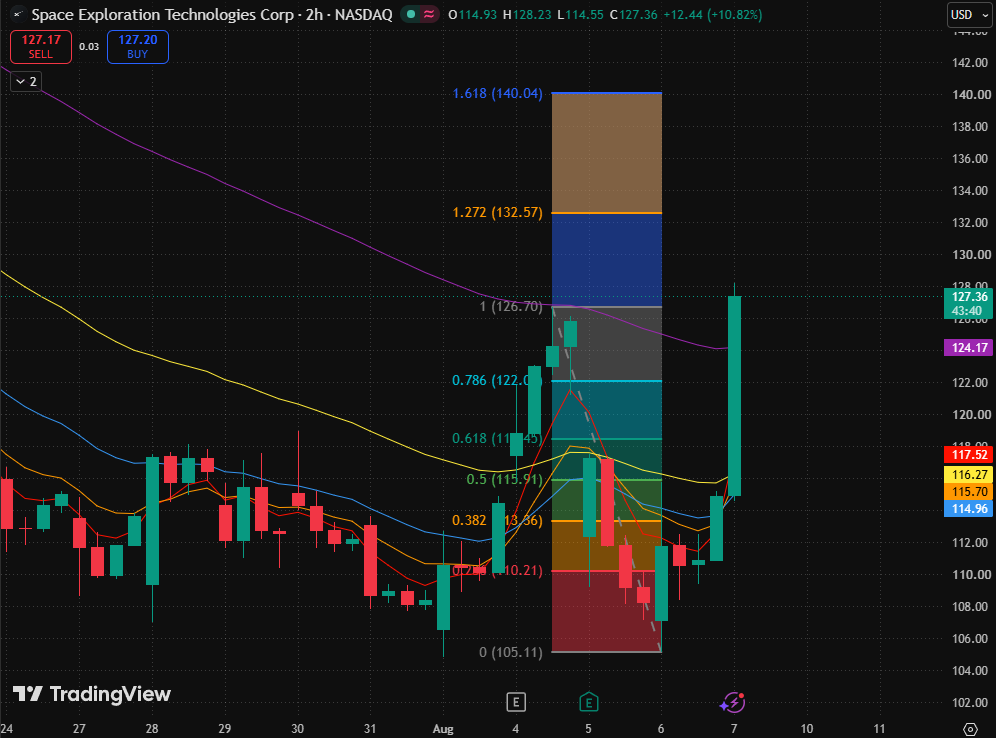The image size is (996, 738).
Task: Open the USD currency dropdown
Action: pos(969,15)
